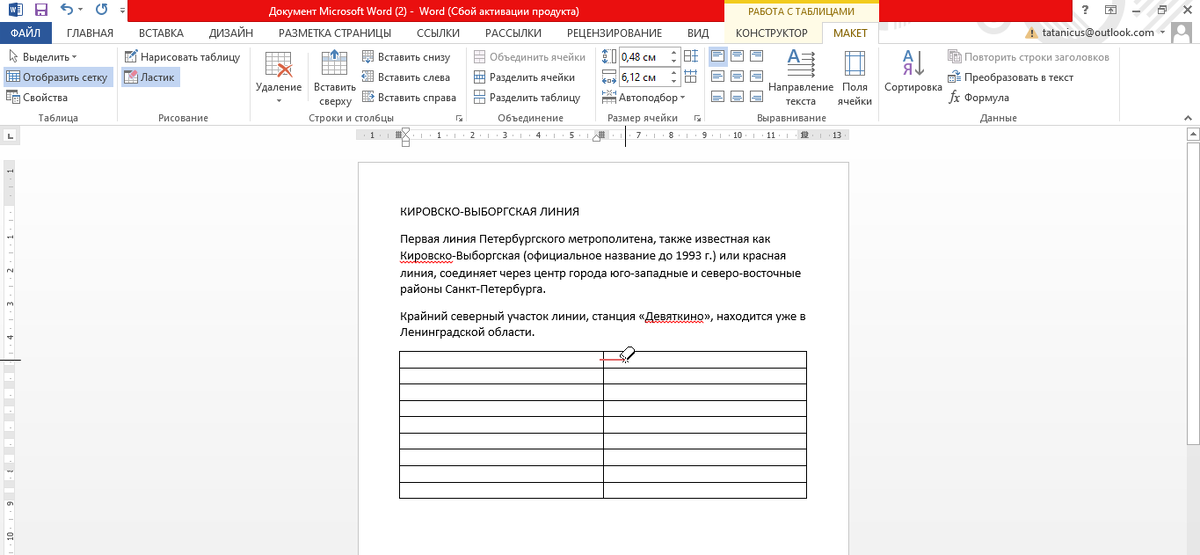Select the МАКЕТ tab

(851, 33)
